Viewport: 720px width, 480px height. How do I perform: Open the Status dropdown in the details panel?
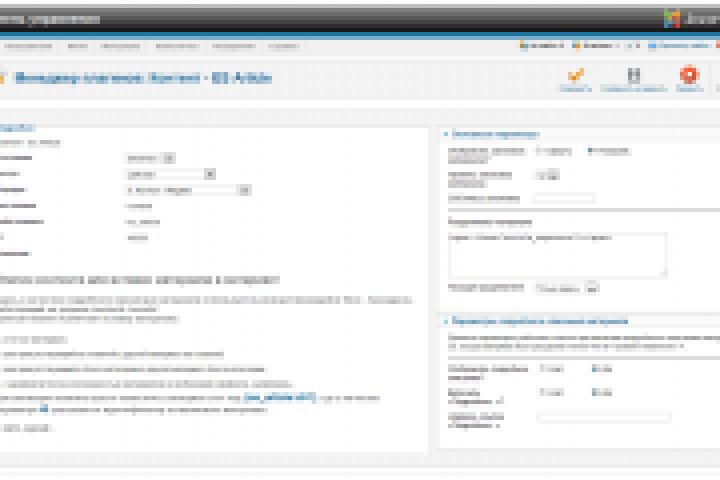pyautogui.click(x=150, y=158)
